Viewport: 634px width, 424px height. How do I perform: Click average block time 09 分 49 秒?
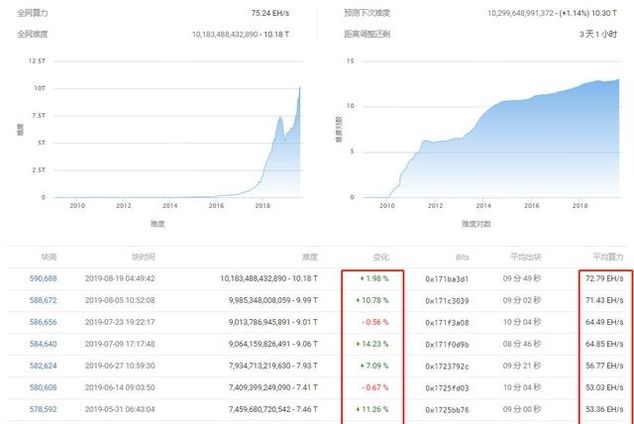tap(522, 278)
